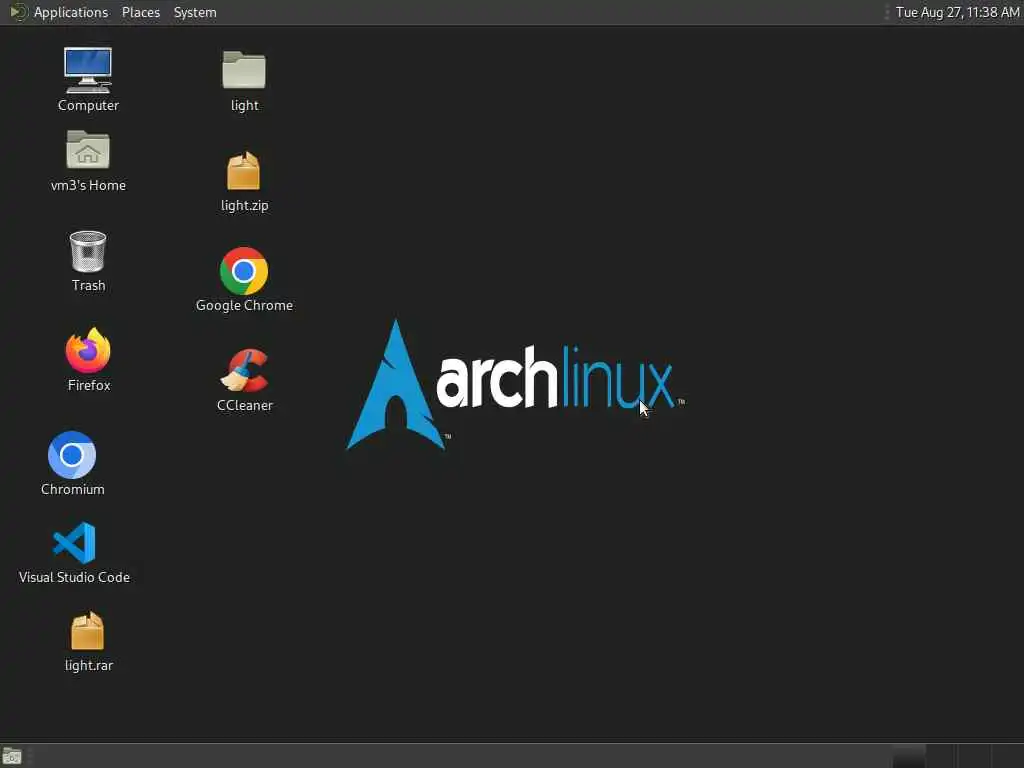The width and height of the screenshot is (1024, 768).
Task: Select the light.zip archive icon
Action: tap(244, 170)
